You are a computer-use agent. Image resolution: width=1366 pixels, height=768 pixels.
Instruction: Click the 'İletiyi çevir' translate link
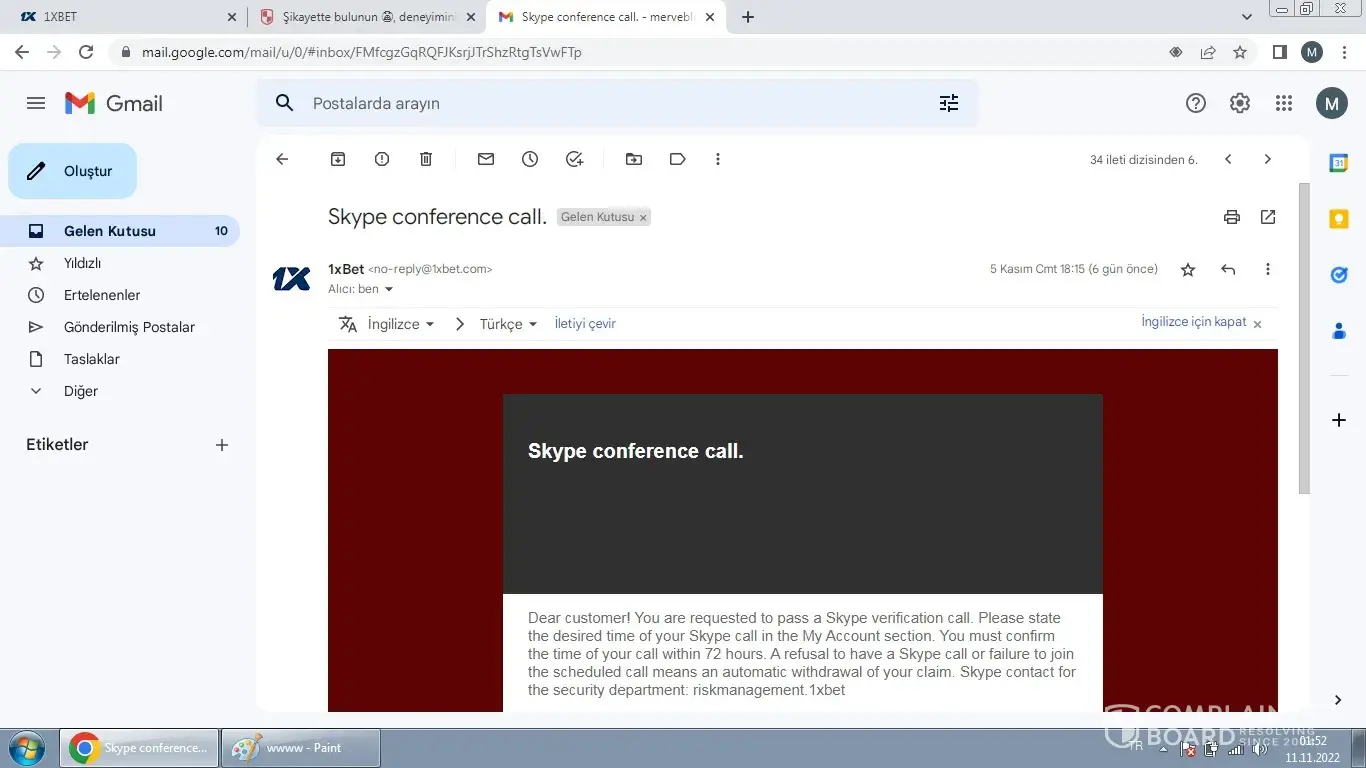click(585, 324)
